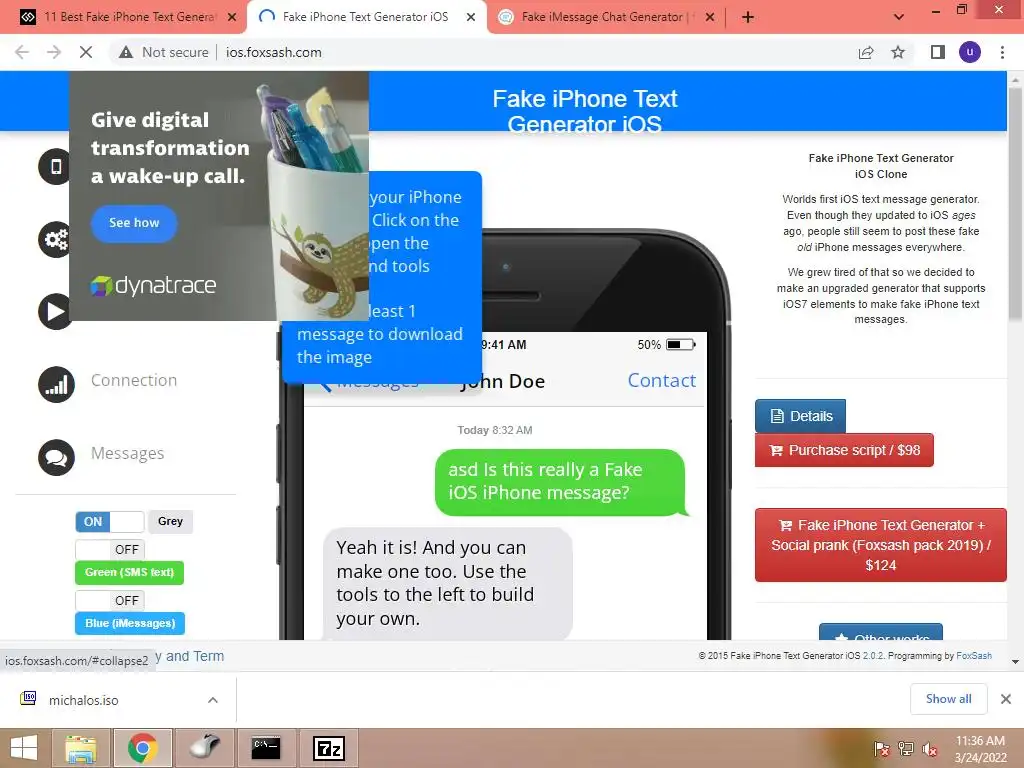Click Foxsash pack 2019 $124 purchase button

coord(880,545)
